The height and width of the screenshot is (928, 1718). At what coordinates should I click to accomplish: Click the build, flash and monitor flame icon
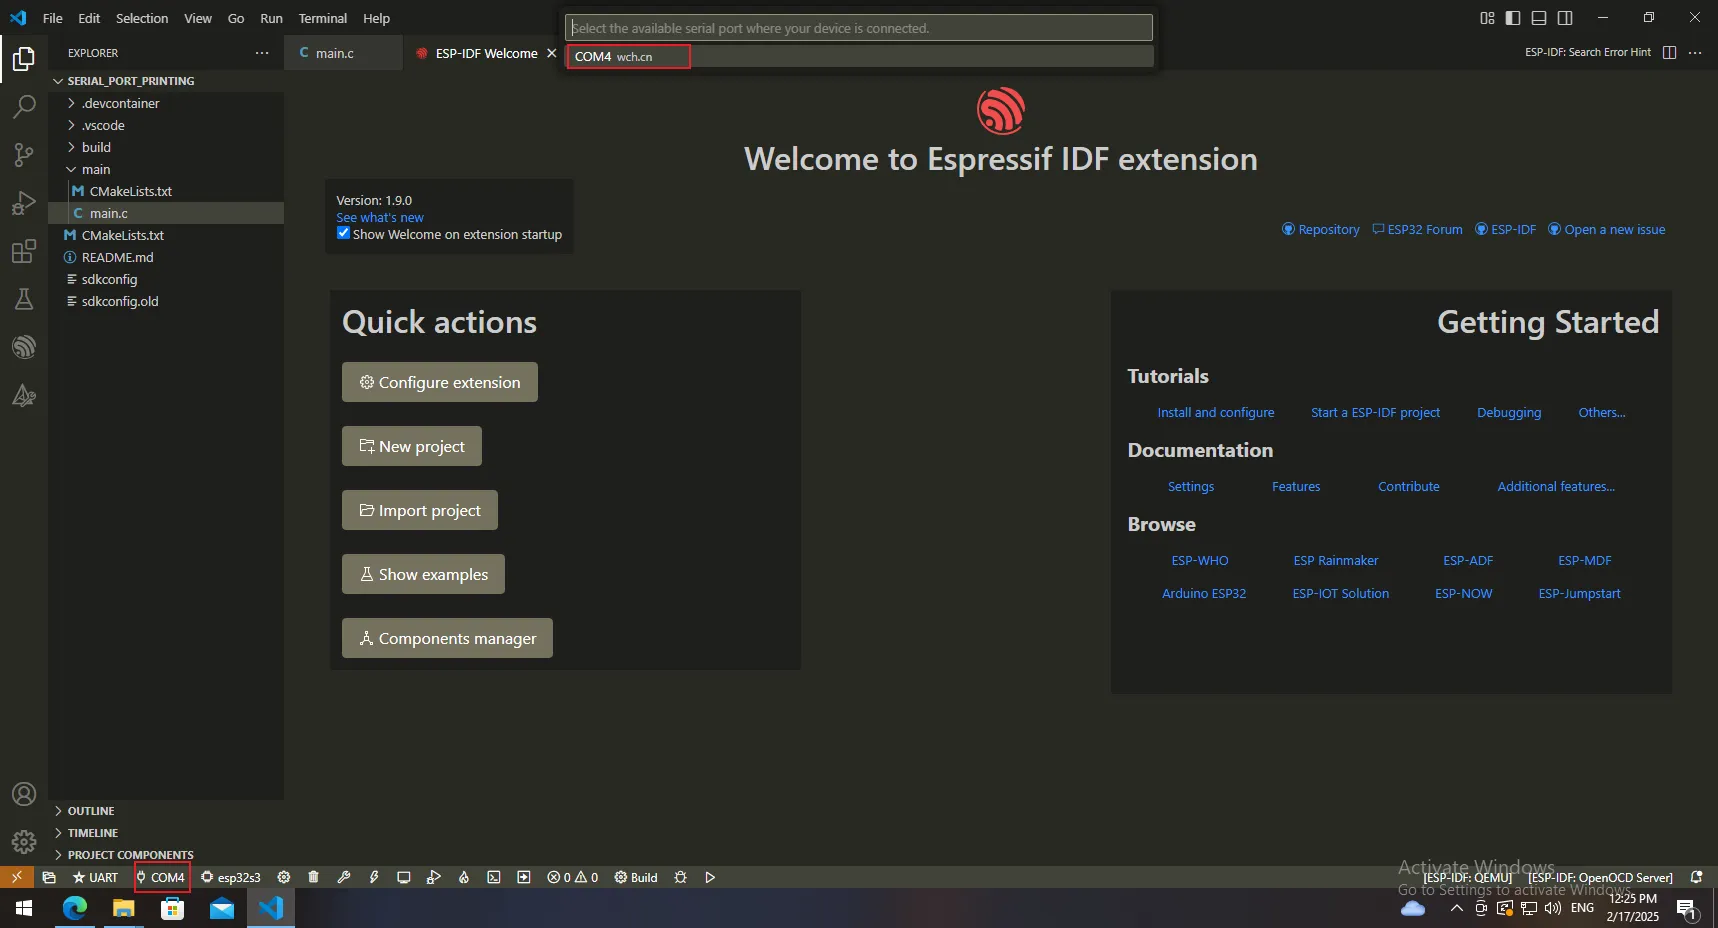[464, 877]
